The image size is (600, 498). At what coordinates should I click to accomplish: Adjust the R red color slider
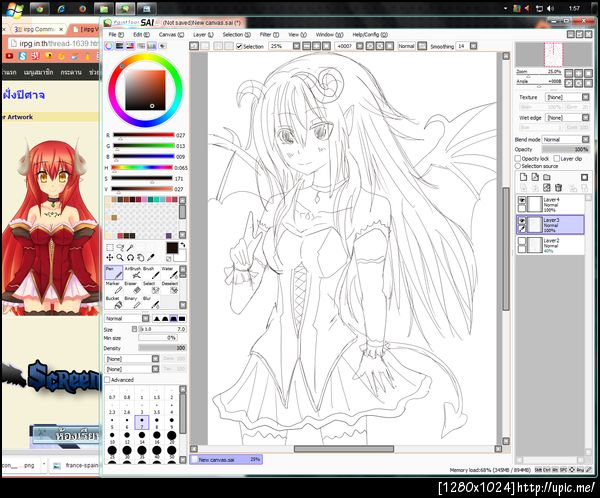pos(143,135)
